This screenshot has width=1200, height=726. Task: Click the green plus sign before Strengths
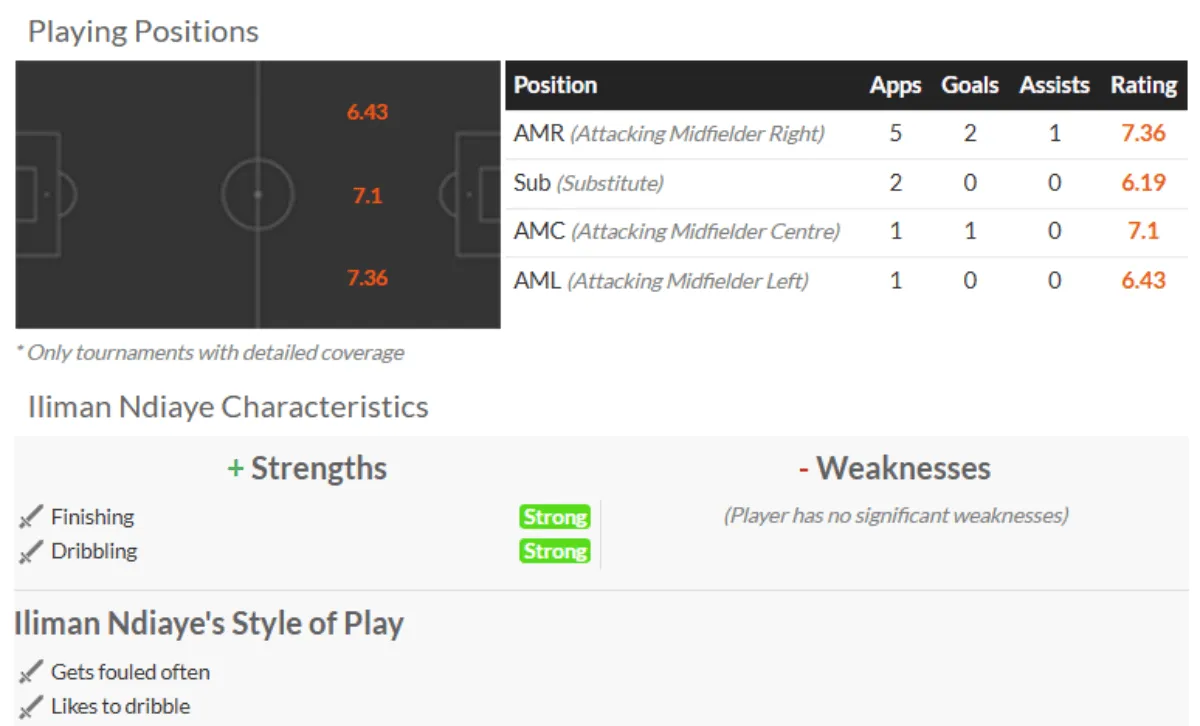coord(236,469)
